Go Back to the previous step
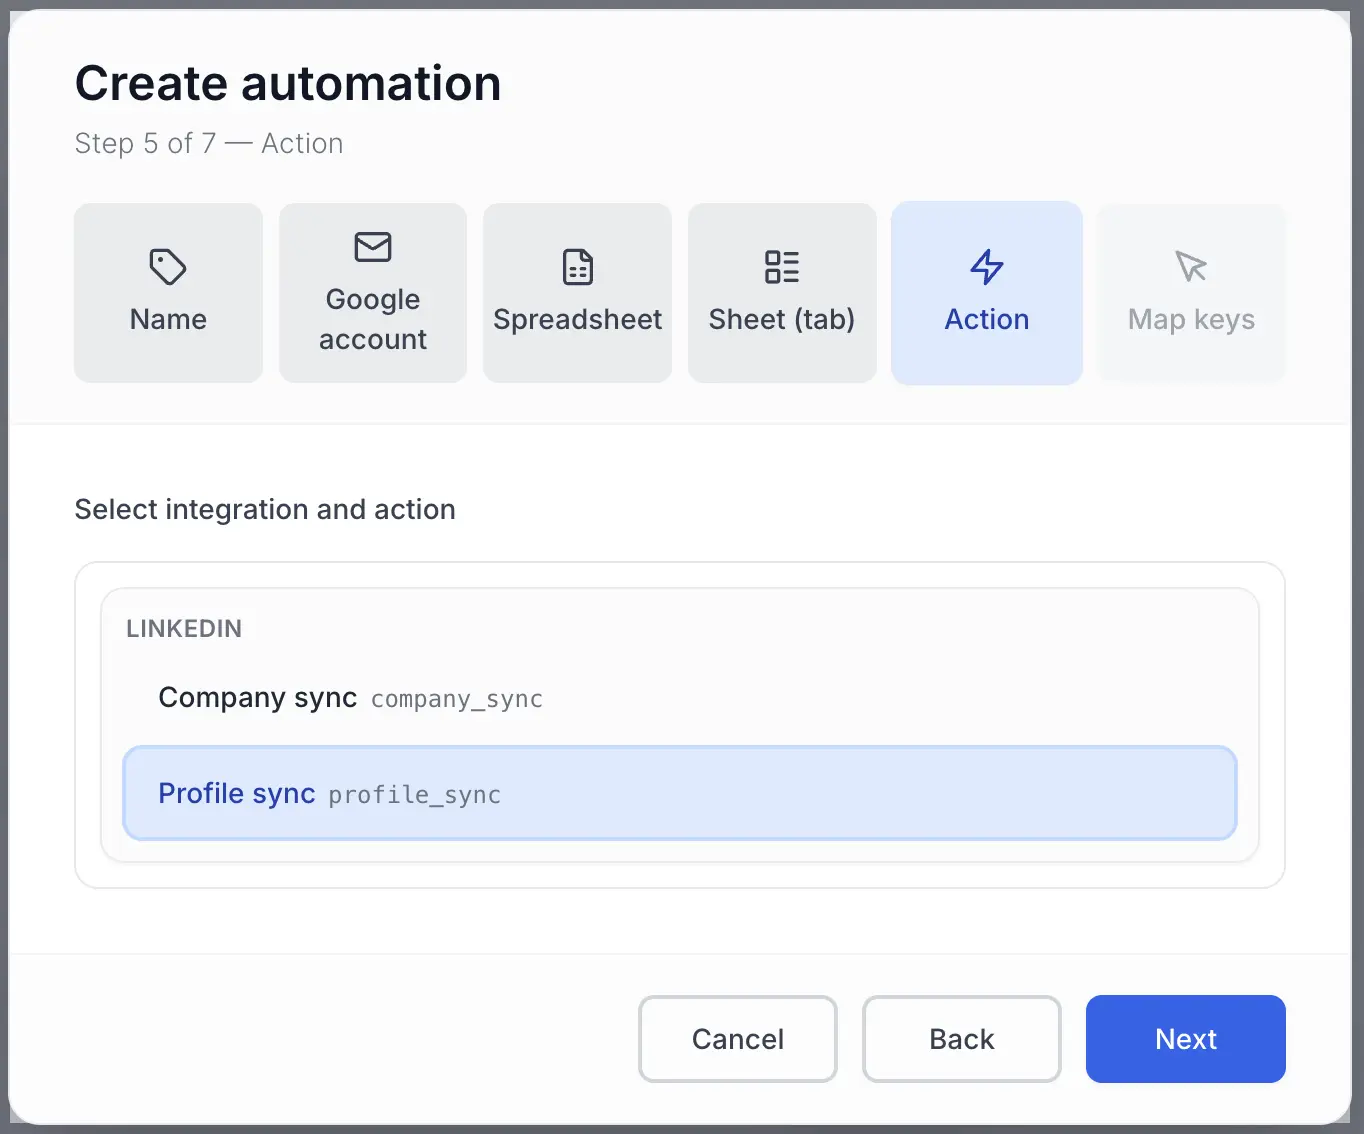1364x1134 pixels. [x=962, y=1039]
